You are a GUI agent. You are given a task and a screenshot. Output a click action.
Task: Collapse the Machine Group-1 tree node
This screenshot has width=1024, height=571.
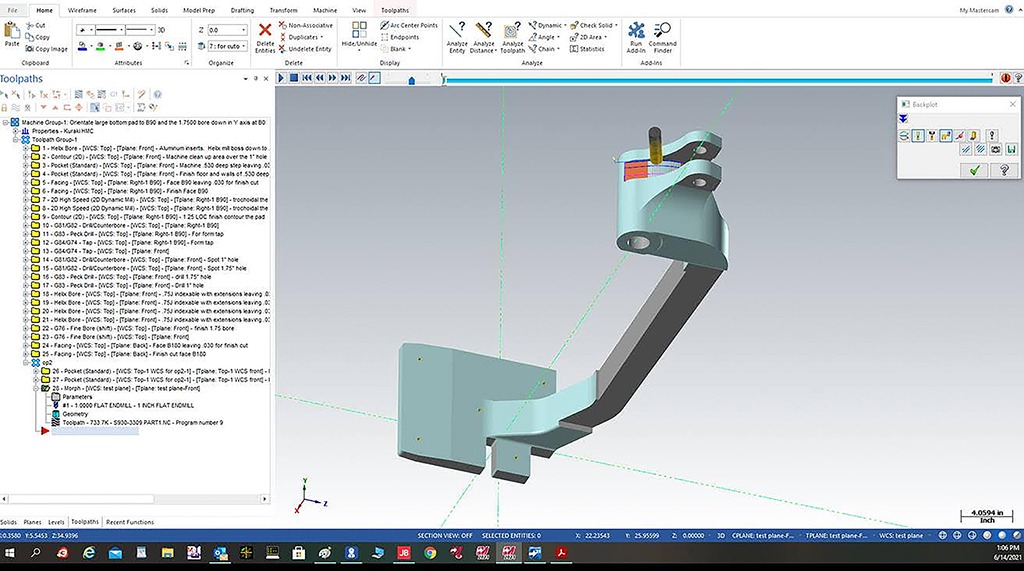point(5,122)
